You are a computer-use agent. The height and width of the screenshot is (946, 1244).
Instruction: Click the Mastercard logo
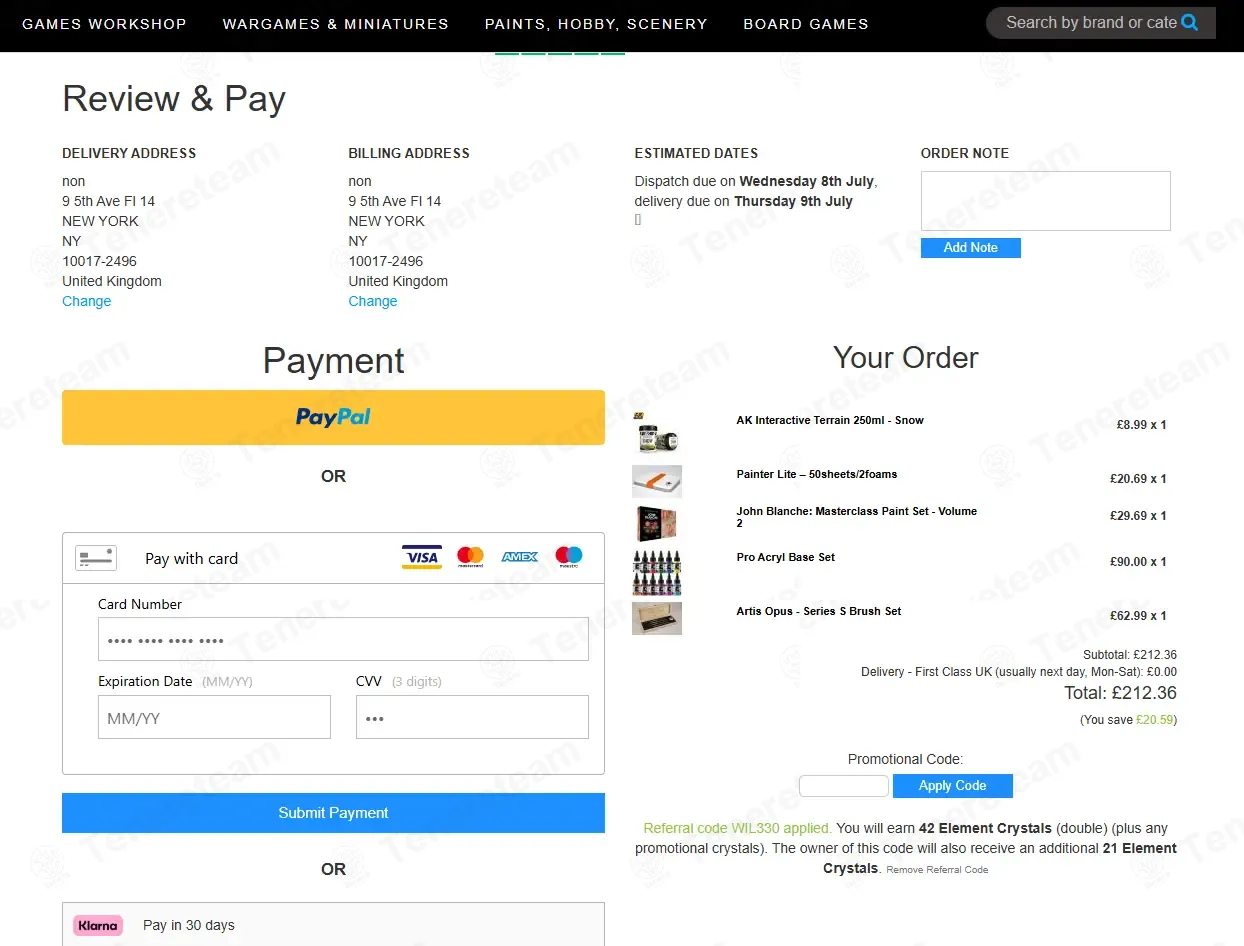[470, 557]
